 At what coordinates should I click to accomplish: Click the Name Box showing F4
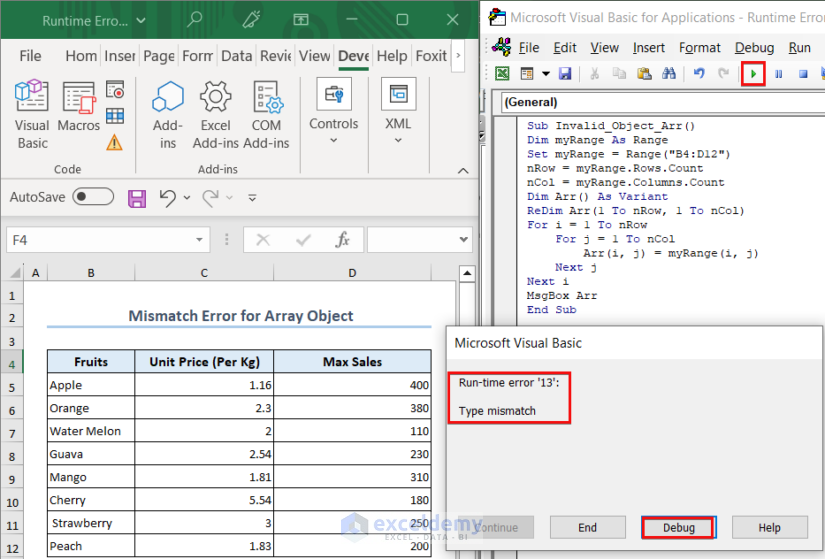[108, 240]
